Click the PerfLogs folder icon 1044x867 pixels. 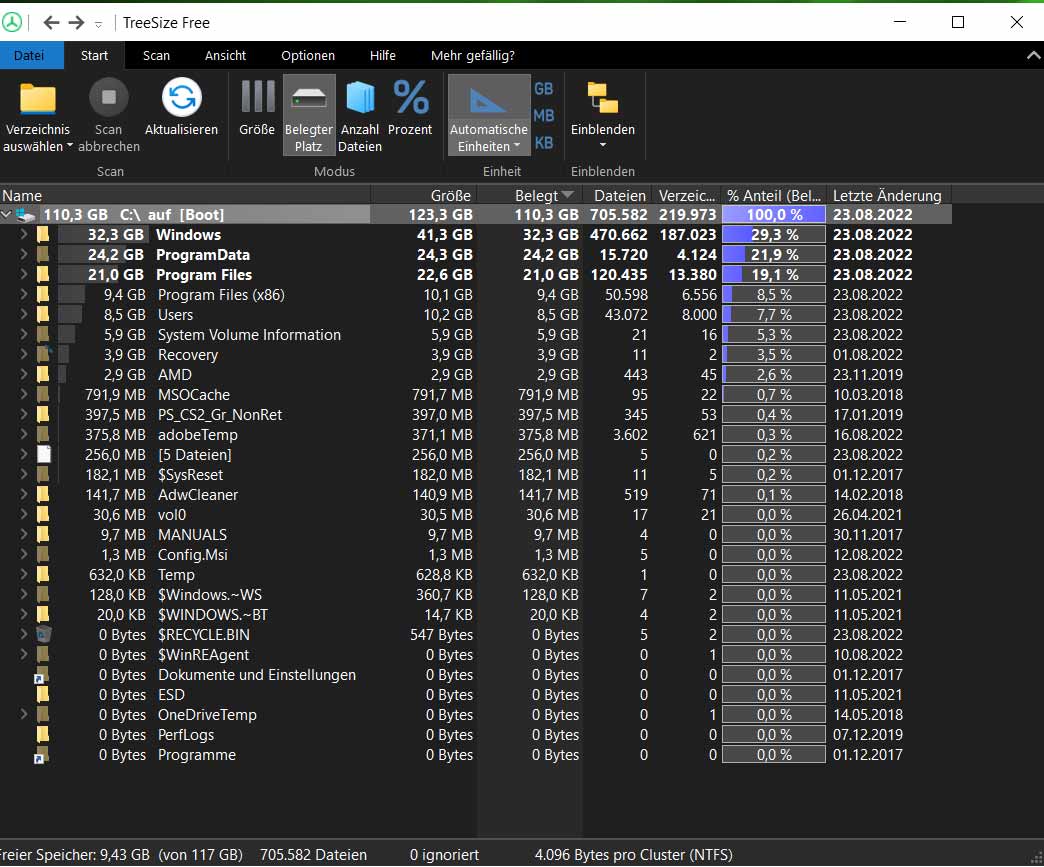pos(43,734)
